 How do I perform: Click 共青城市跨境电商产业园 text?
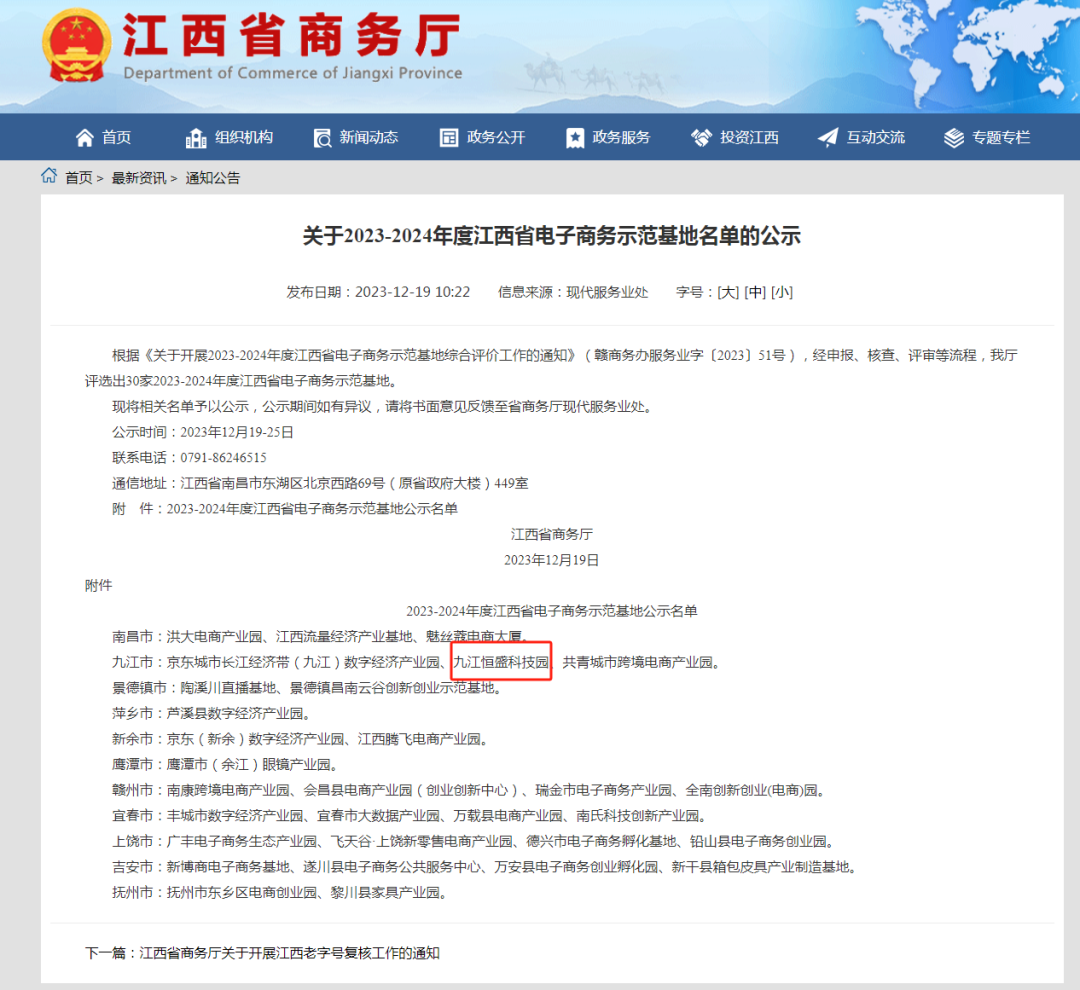pos(638,662)
